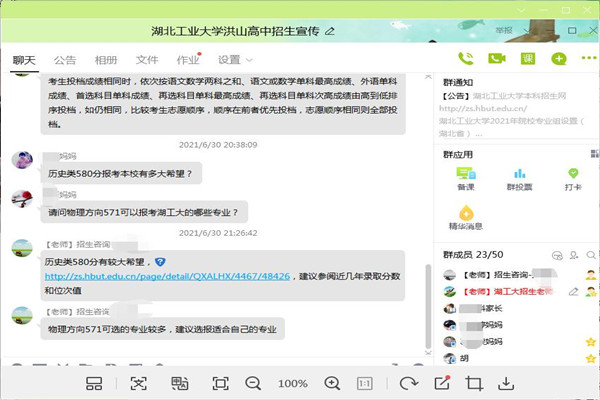Open the three-dot more options menu
The width and height of the screenshot is (600, 400).
pos(589,58)
